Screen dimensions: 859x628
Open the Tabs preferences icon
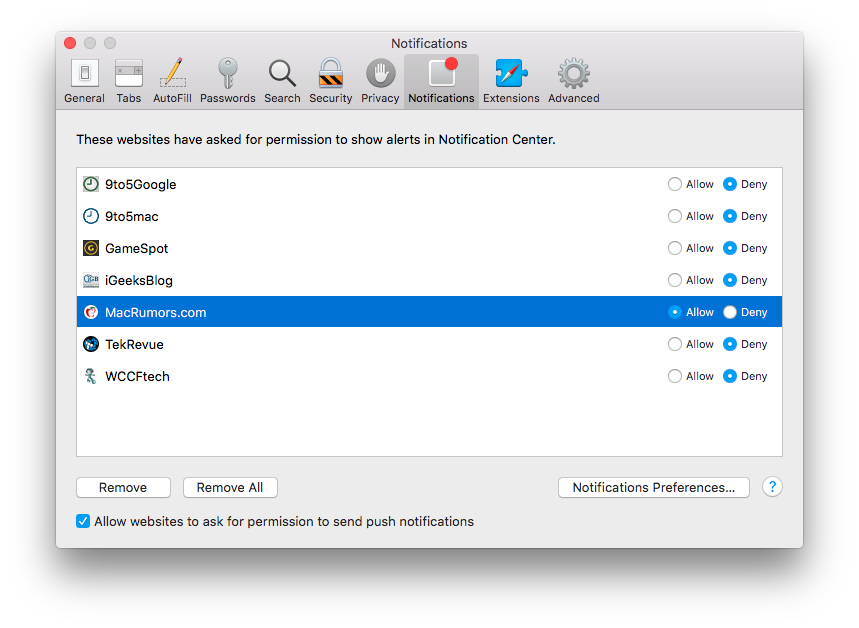(129, 73)
